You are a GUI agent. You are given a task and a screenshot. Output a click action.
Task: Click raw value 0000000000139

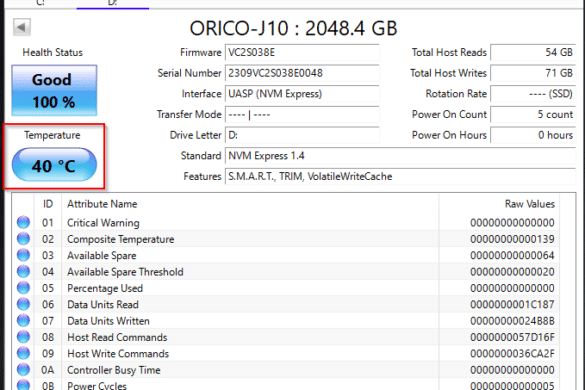512,239
